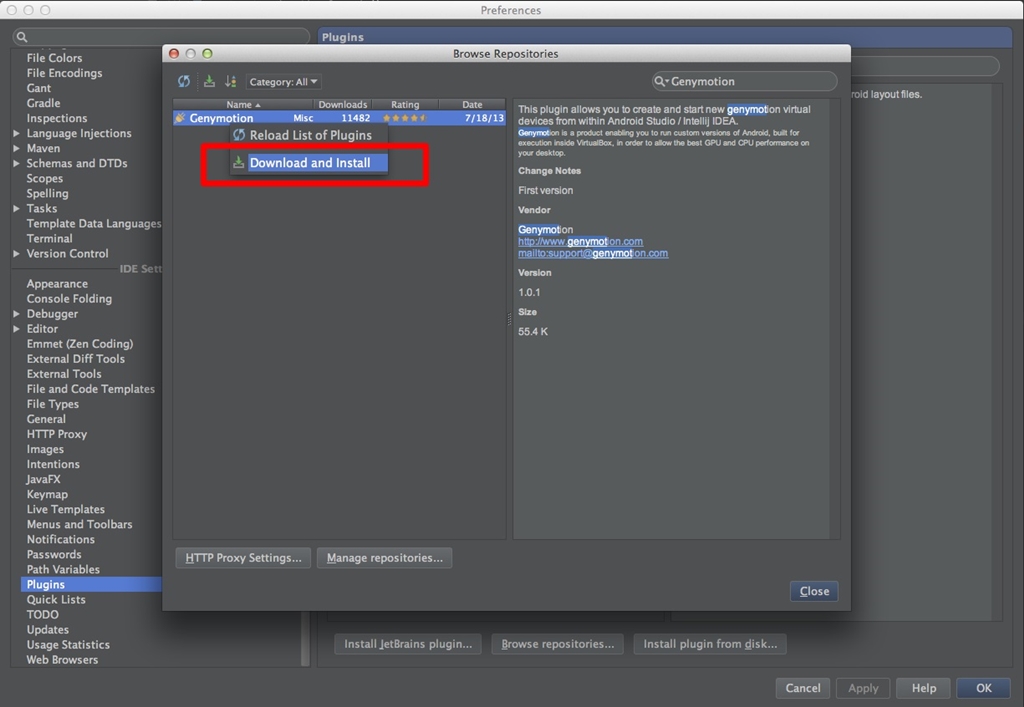Click the refresh plugin list toolbar icon

(x=184, y=82)
